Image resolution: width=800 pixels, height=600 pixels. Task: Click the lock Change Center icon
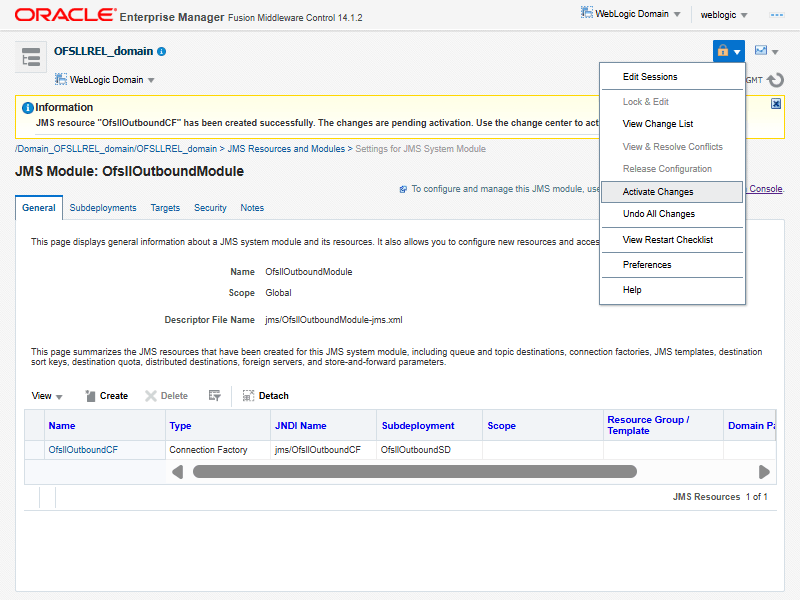coord(722,51)
